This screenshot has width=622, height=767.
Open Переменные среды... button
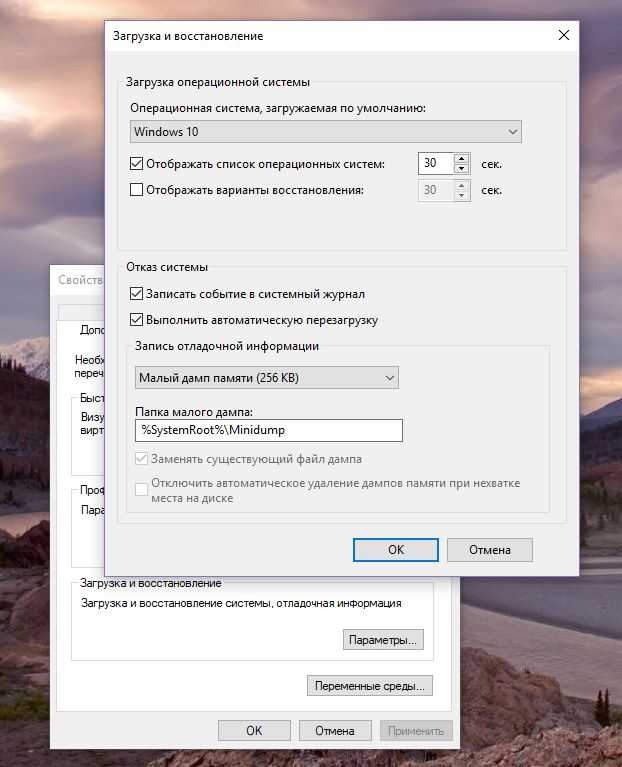[370, 686]
